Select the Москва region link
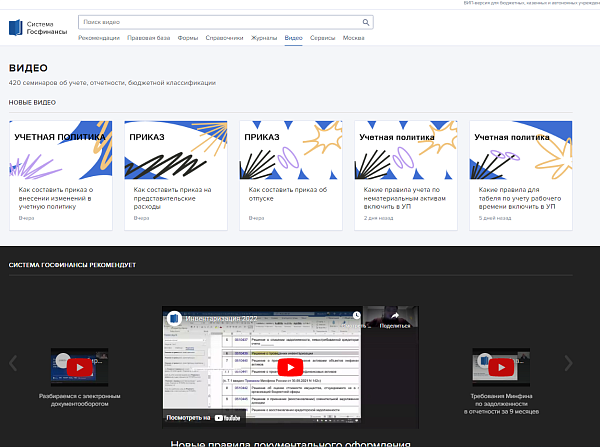600x447 pixels. (353, 38)
